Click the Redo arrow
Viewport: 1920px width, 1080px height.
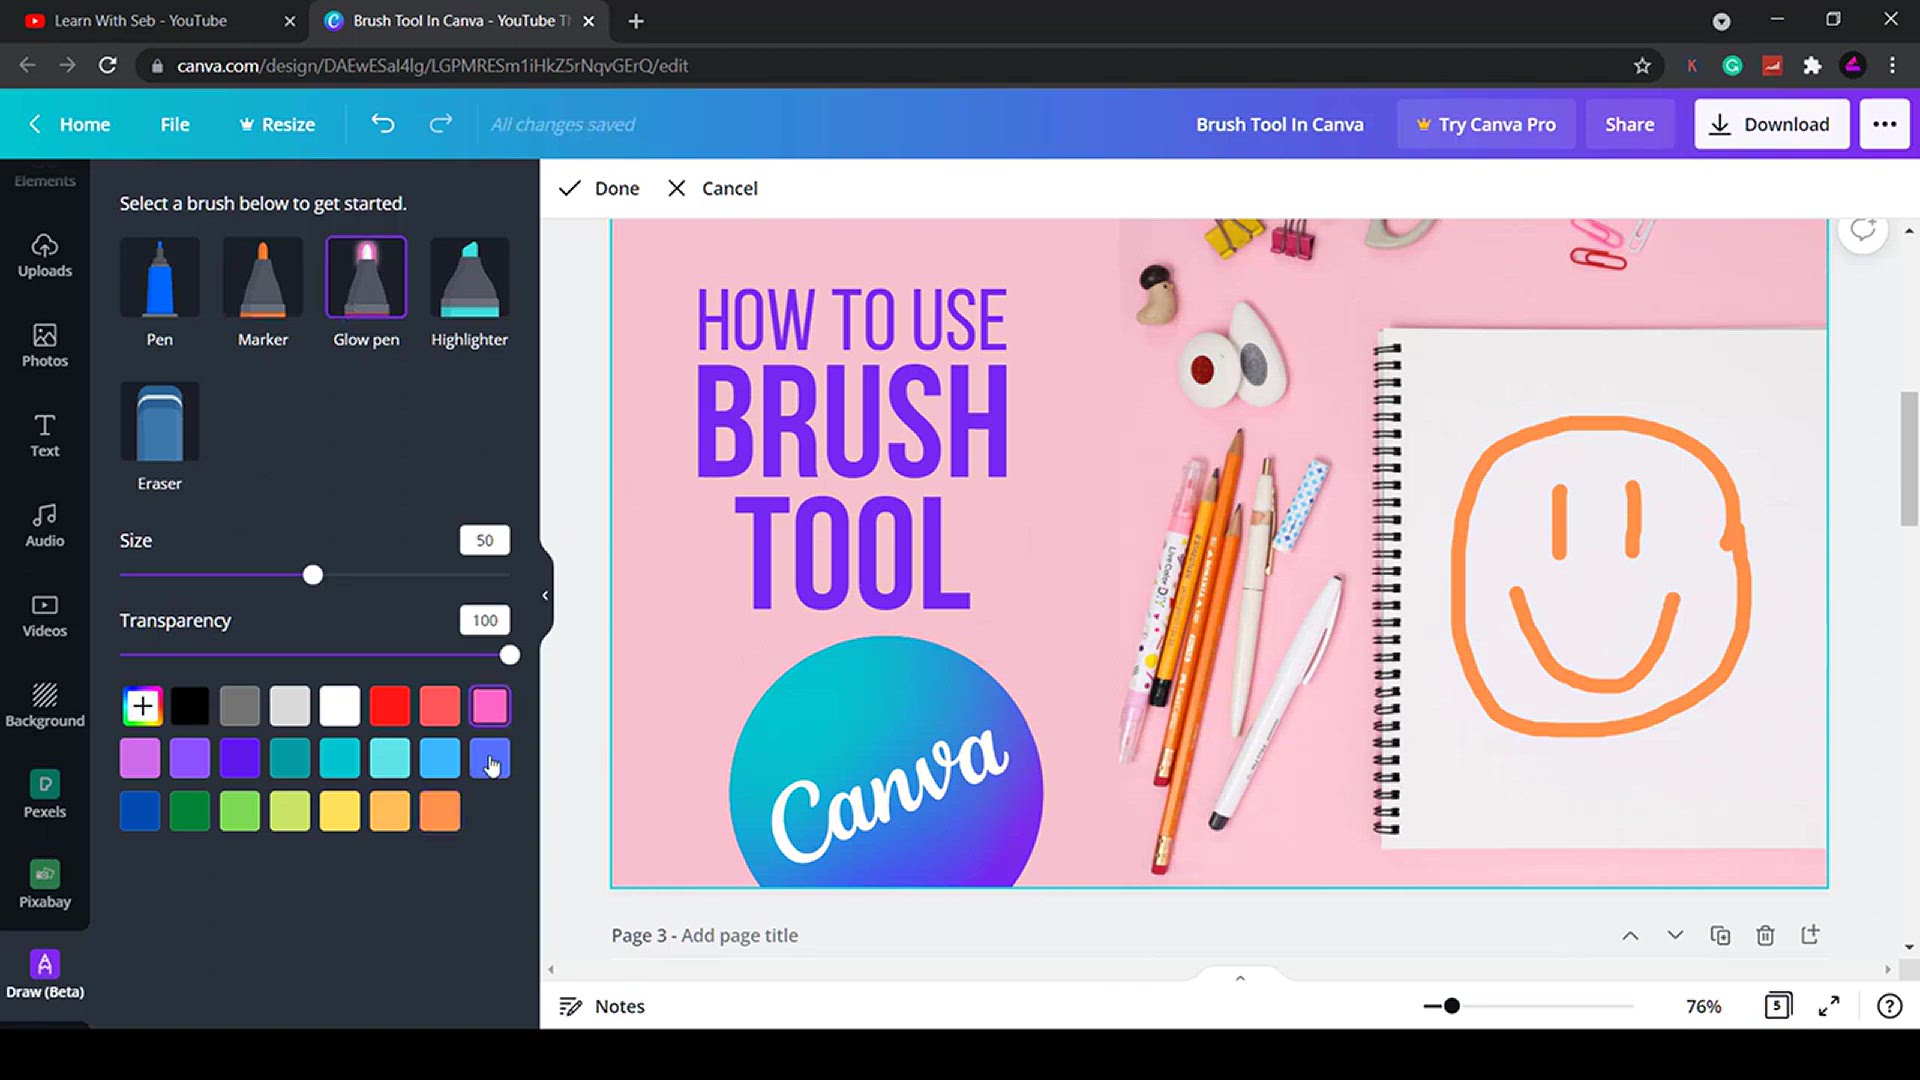[441, 124]
